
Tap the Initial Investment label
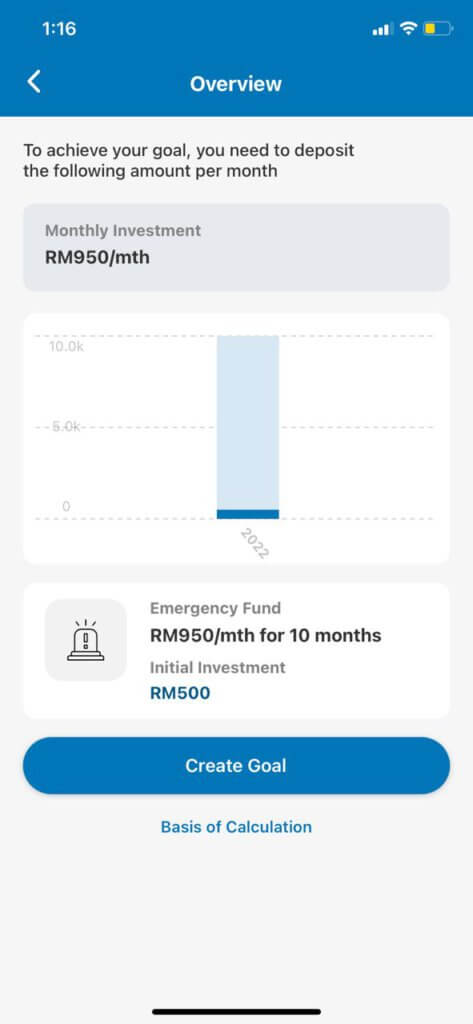[x=218, y=667]
